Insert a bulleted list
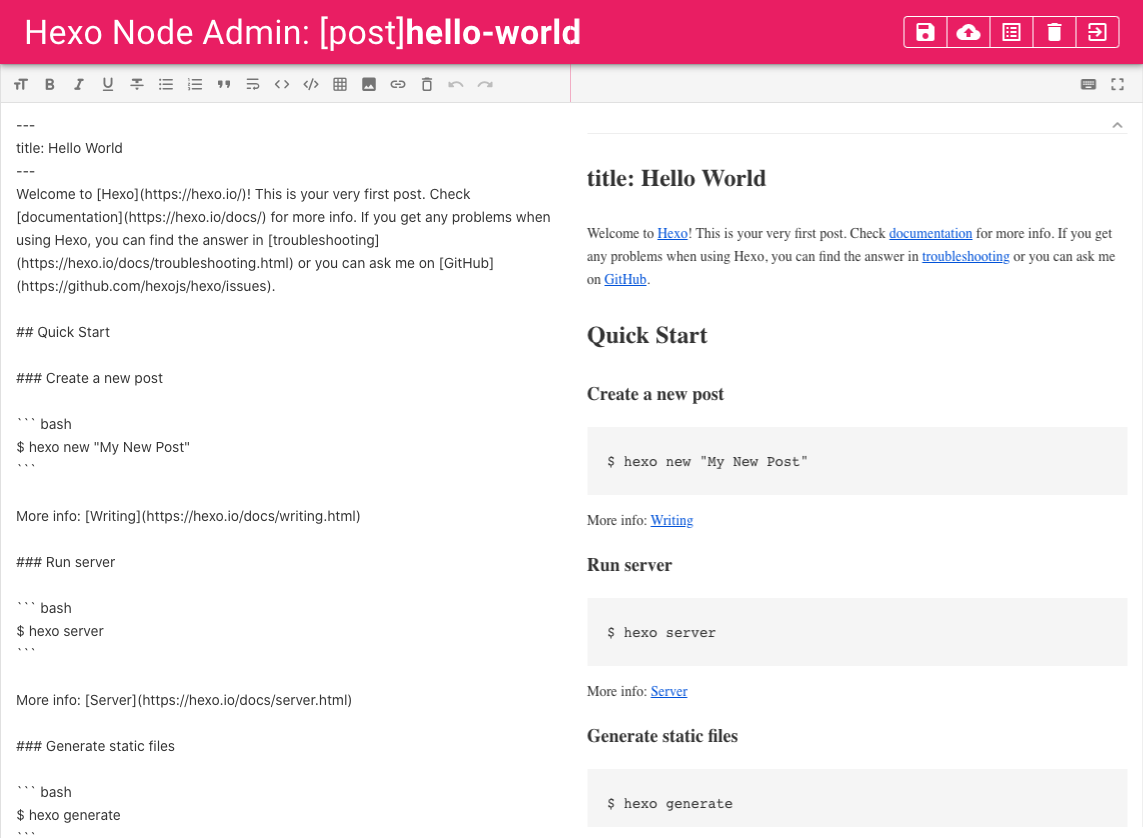This screenshot has width=1143, height=838. pyautogui.click(x=166, y=85)
